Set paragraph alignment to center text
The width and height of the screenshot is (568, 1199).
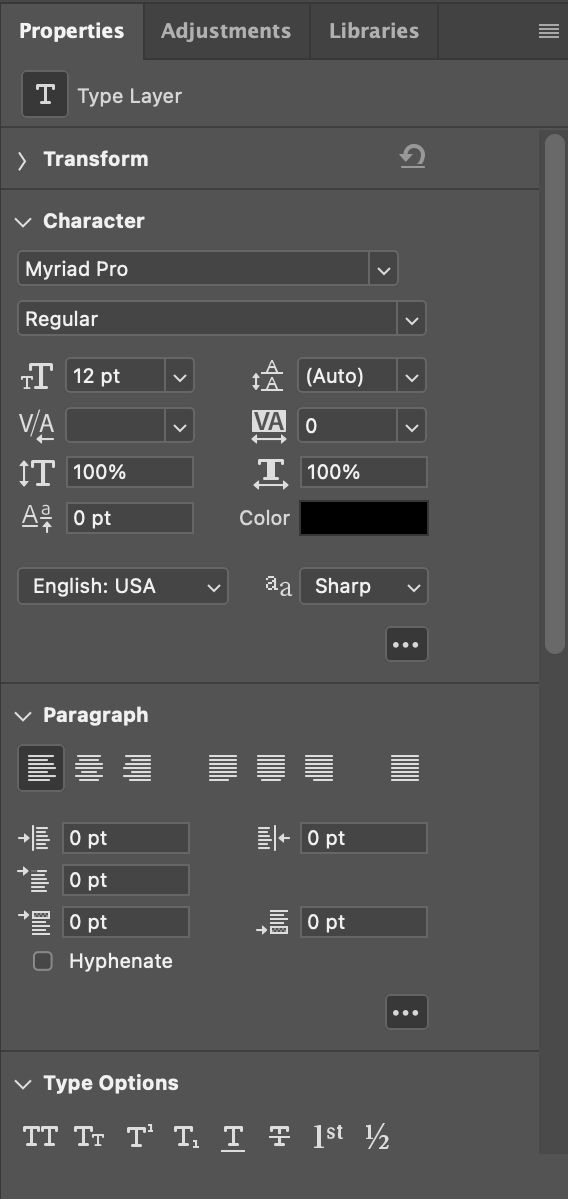click(89, 768)
